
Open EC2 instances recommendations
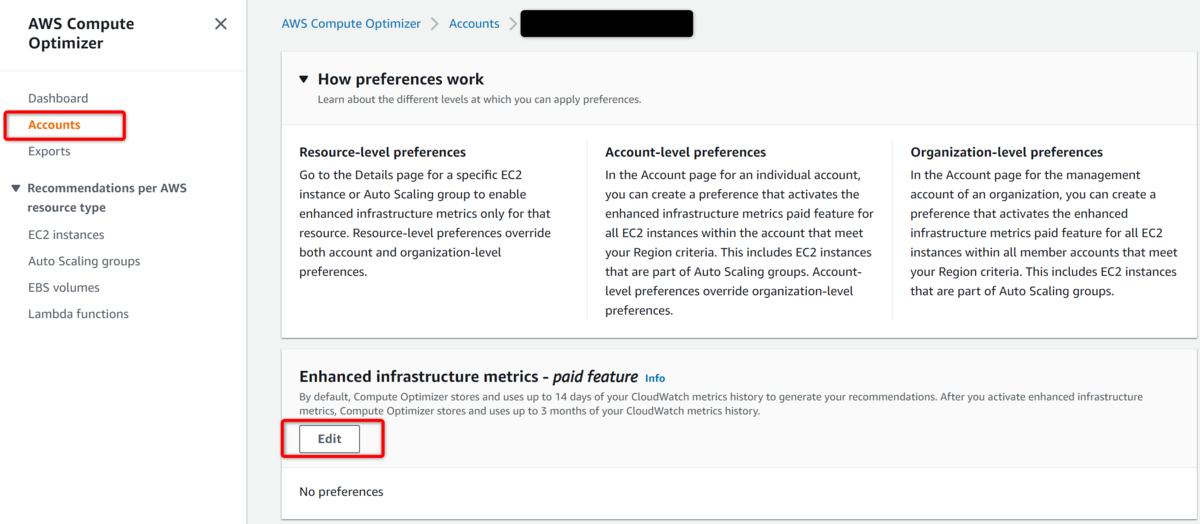[66, 234]
